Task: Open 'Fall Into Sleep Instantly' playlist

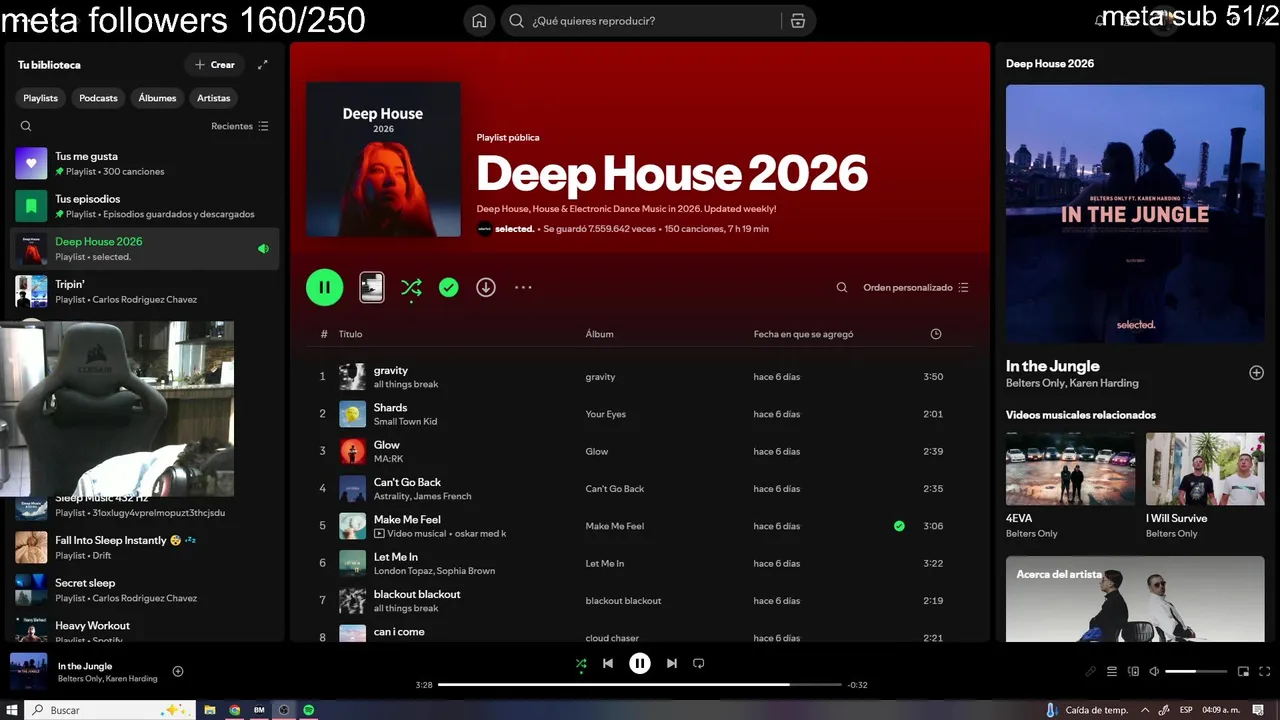Action: pyautogui.click(x=145, y=547)
